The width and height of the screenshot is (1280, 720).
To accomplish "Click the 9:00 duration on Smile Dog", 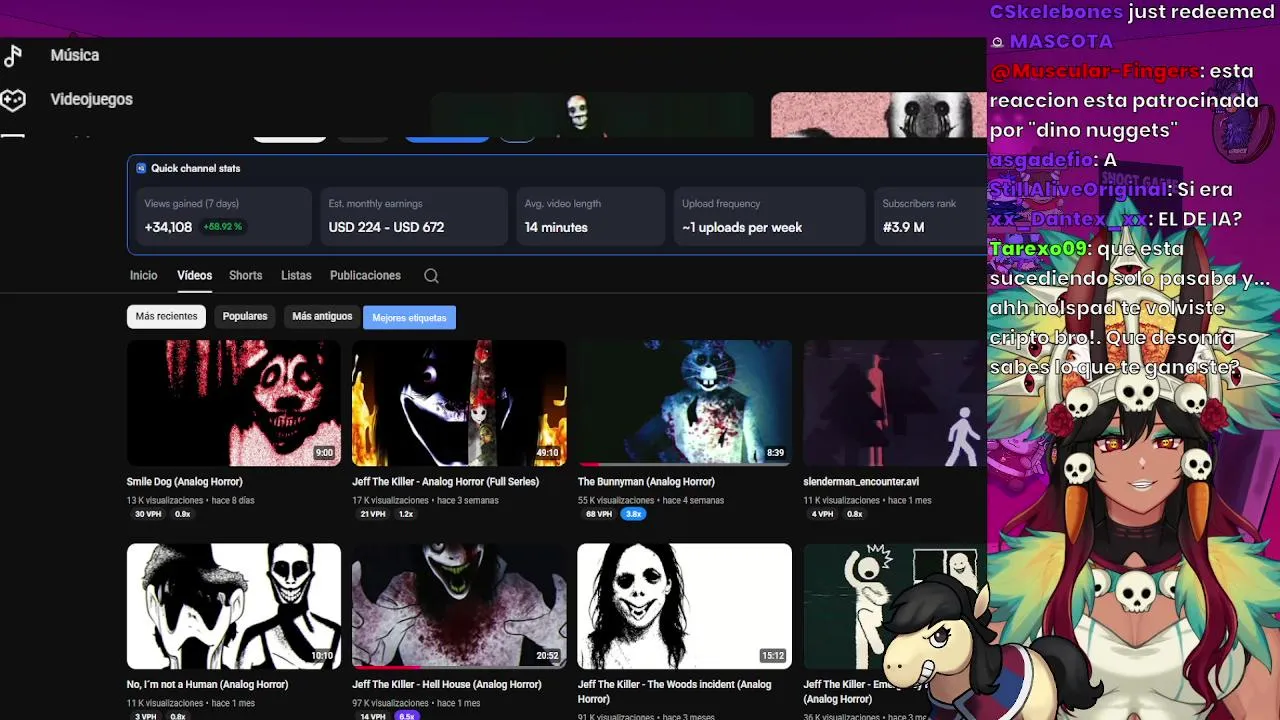I will [324, 453].
